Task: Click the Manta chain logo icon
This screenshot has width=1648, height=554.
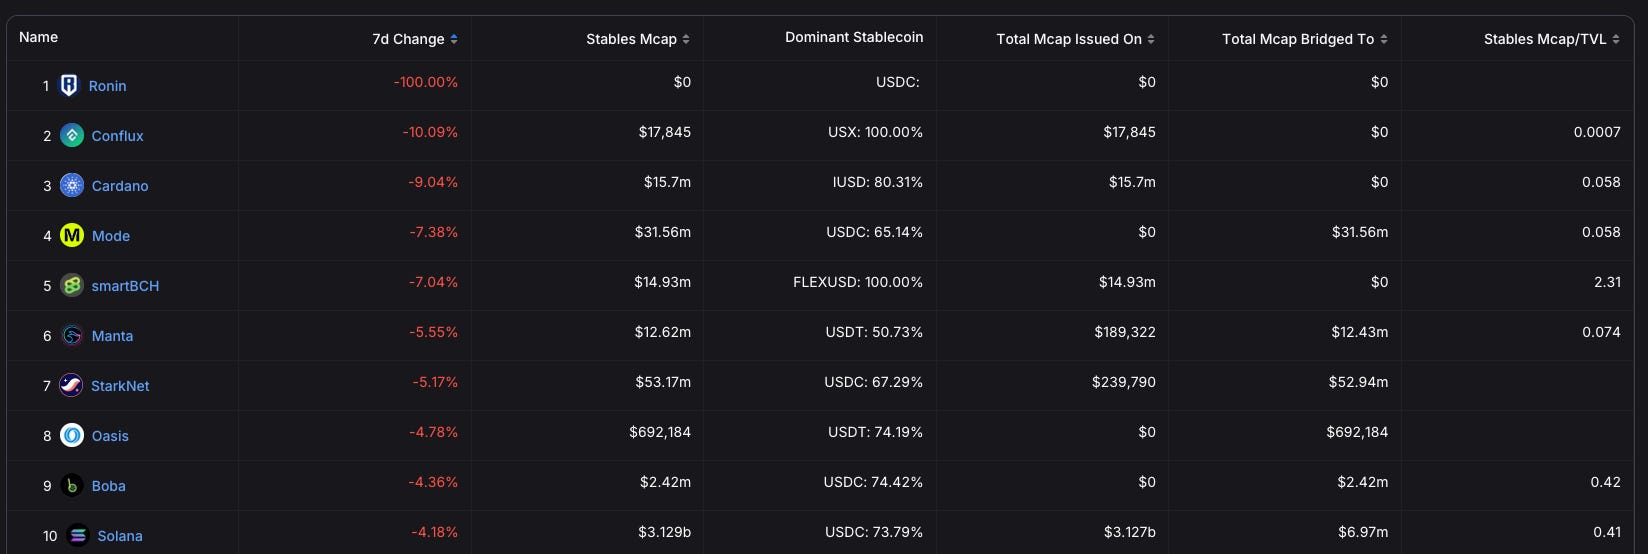Action: (72, 336)
